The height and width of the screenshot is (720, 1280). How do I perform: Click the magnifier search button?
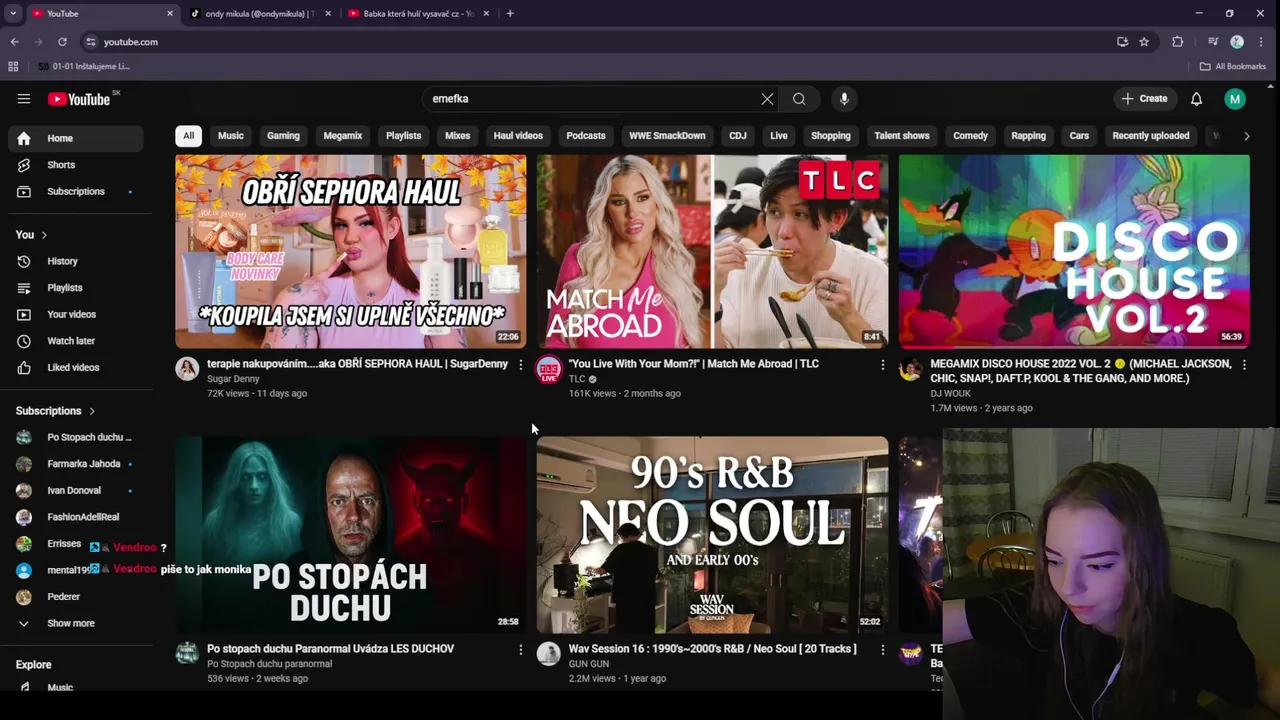coord(799,99)
